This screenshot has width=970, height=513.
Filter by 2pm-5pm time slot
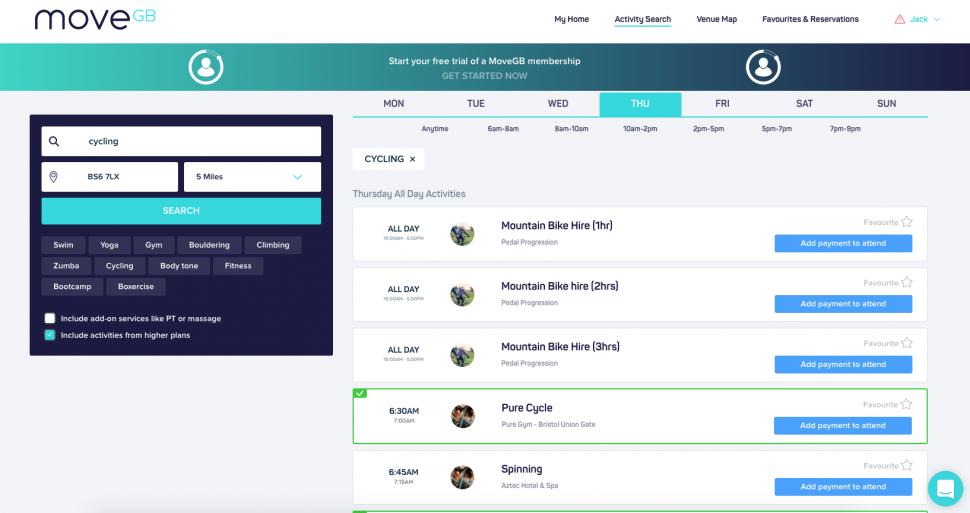point(708,129)
